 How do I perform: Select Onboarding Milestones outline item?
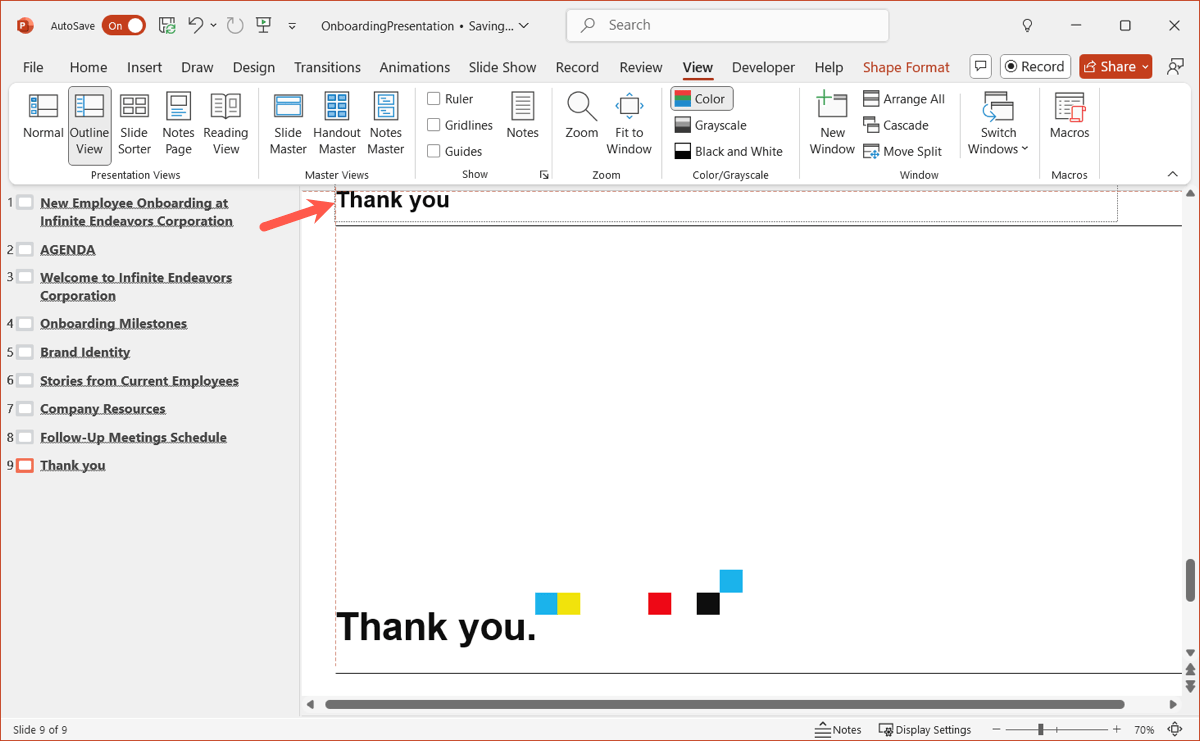(x=113, y=324)
